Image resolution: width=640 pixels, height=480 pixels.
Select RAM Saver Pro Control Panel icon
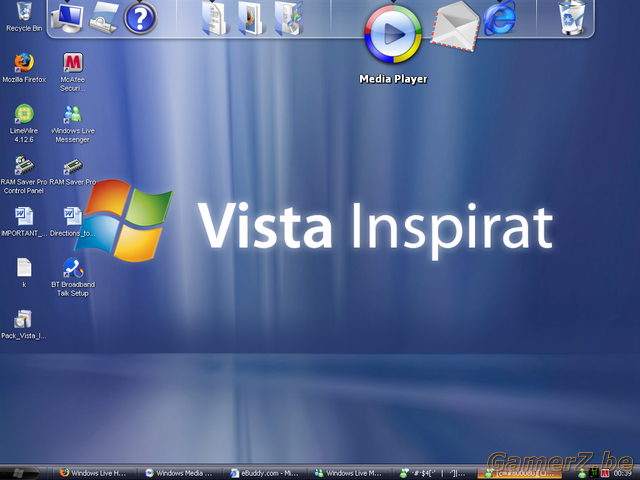click(24, 175)
